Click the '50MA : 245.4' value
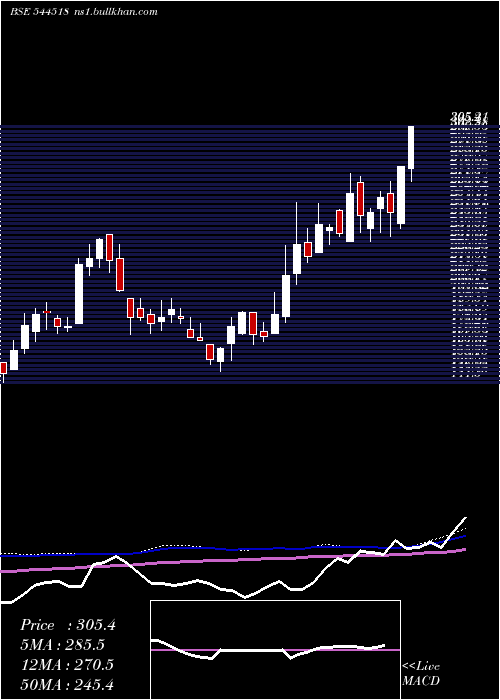This screenshot has width=500, height=700. click(x=67, y=684)
